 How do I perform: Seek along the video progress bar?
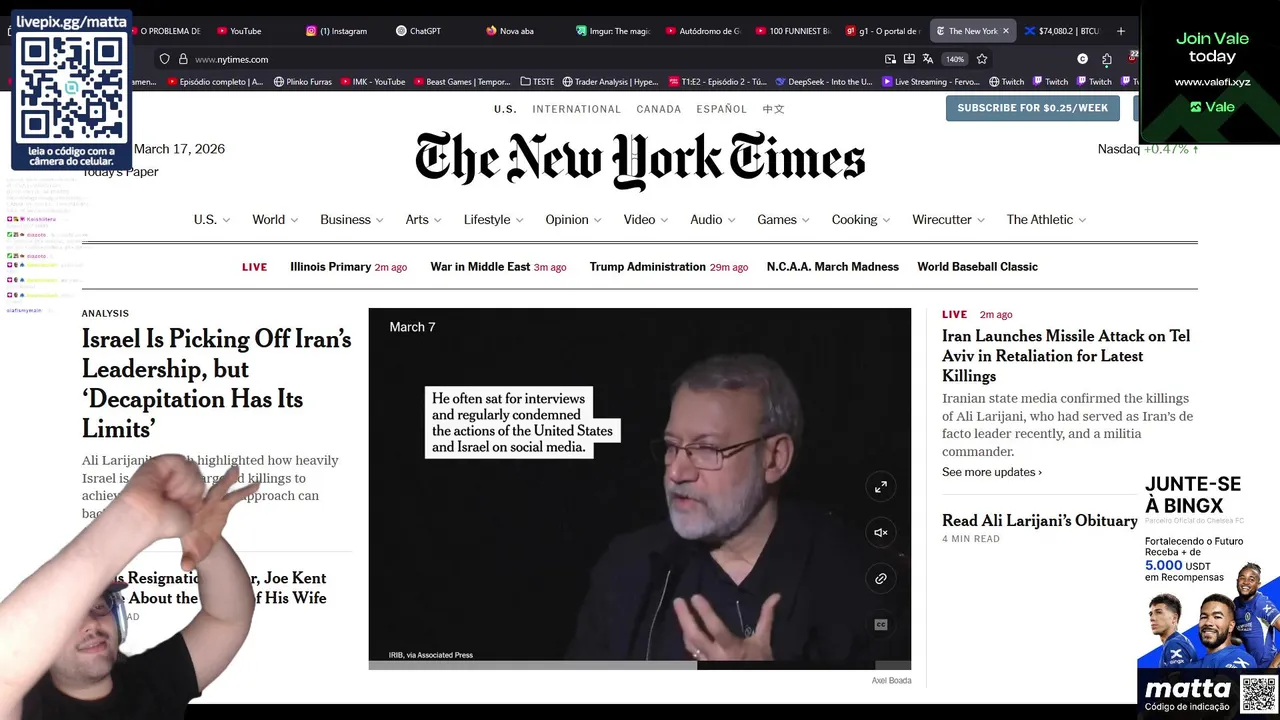pos(640,665)
